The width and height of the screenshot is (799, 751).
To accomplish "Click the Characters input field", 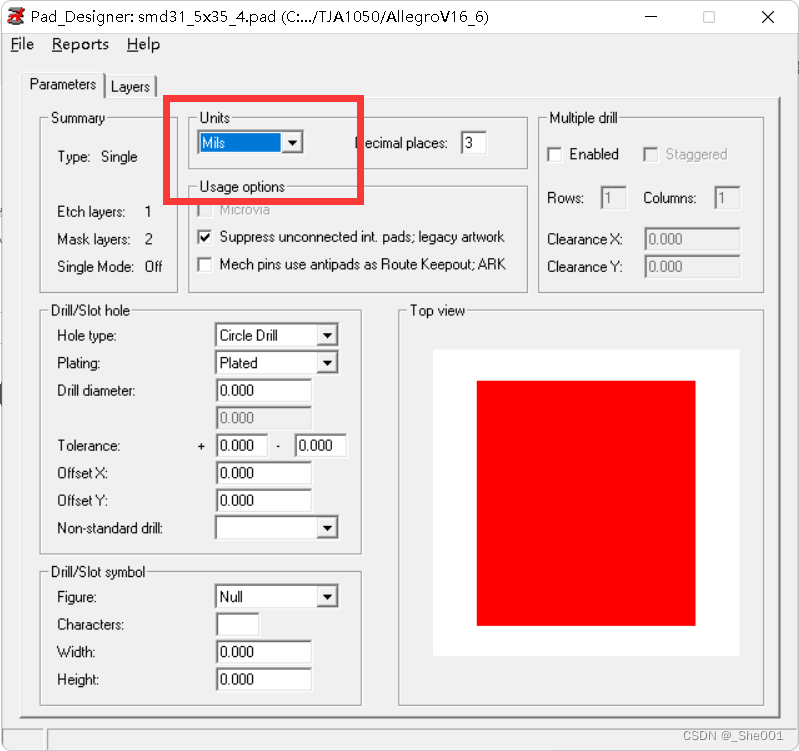I will click(x=238, y=625).
